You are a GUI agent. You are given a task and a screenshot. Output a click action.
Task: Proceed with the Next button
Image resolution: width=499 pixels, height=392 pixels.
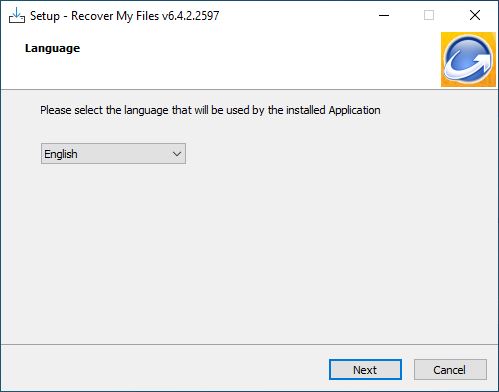pos(365,370)
